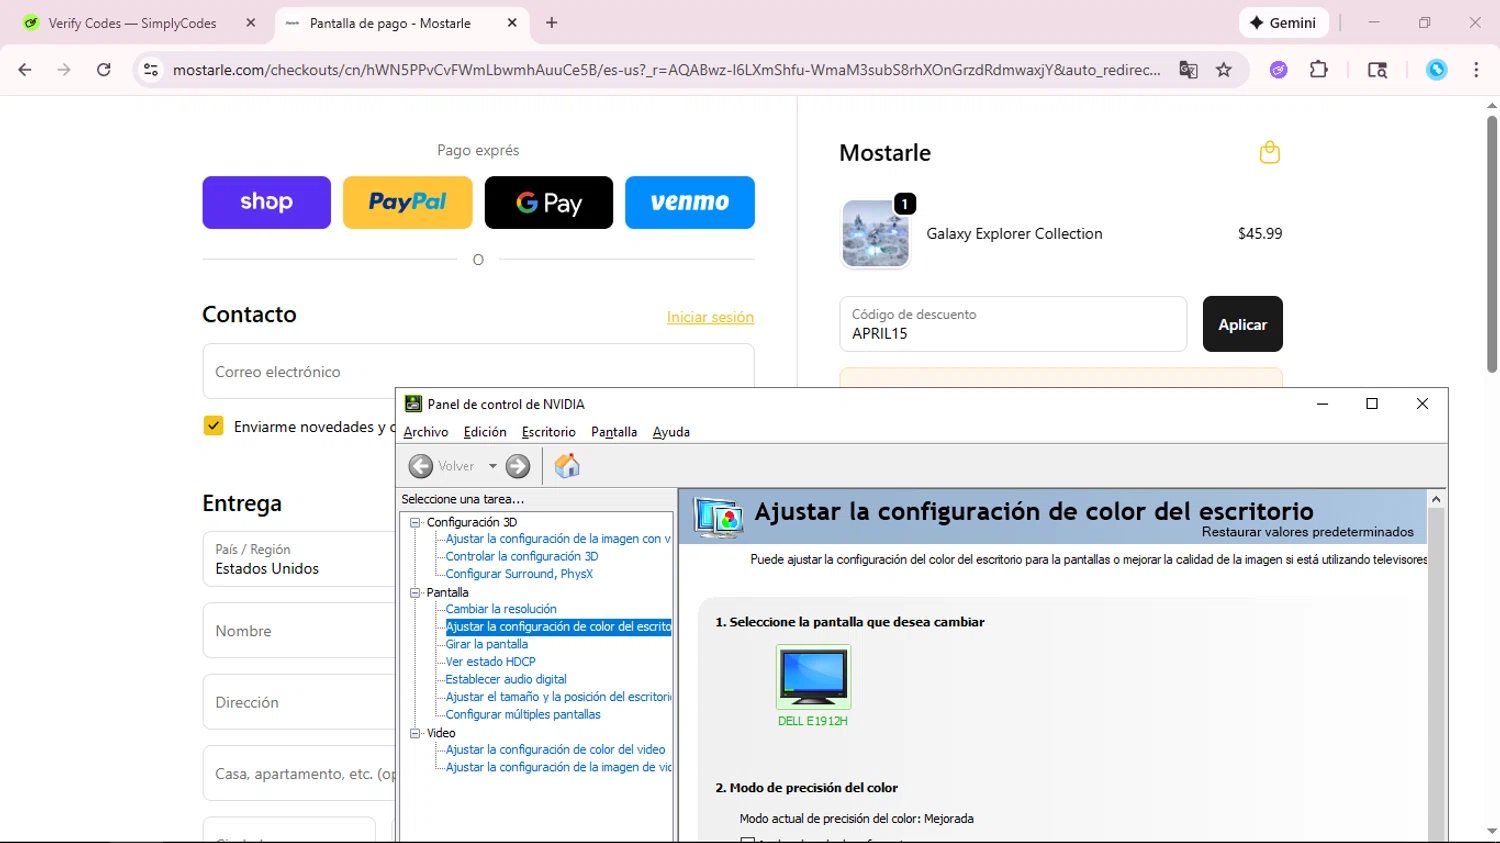Pay with Venmo button
The image size is (1500, 843).
coord(690,202)
